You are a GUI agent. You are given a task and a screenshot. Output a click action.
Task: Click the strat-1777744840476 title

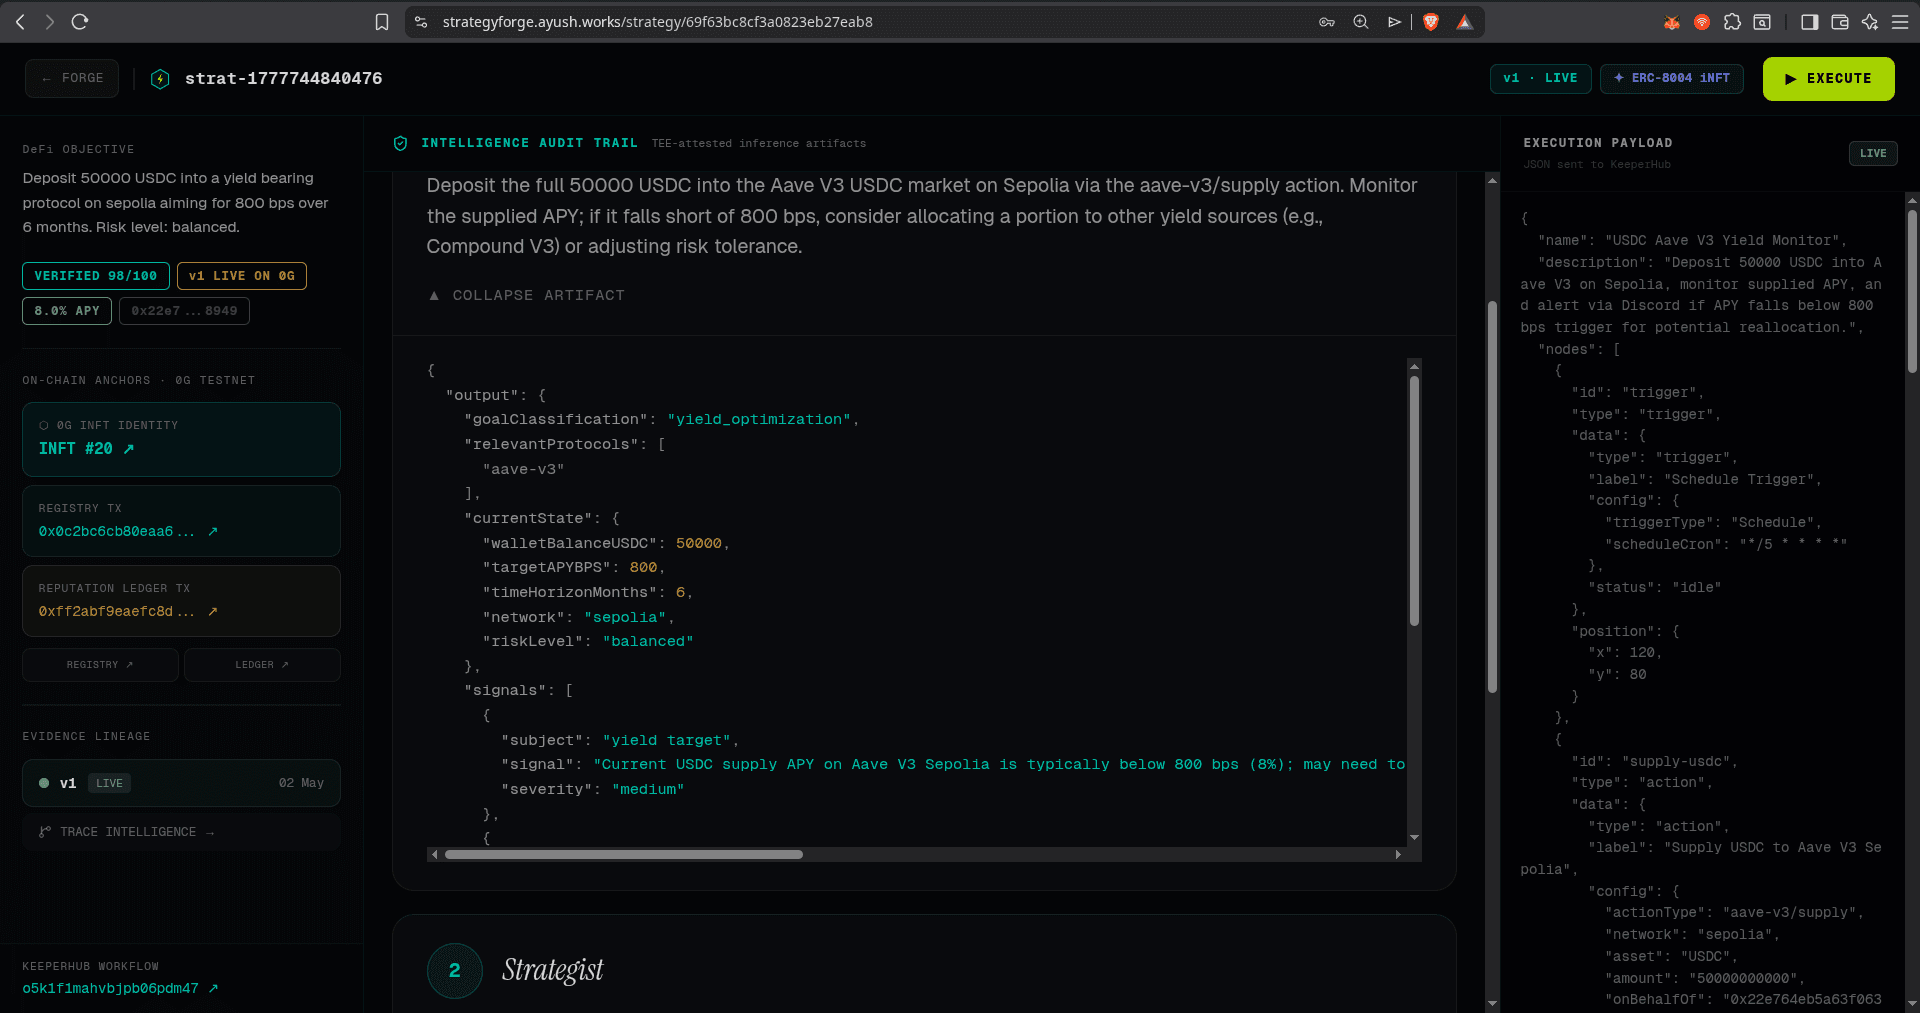[283, 78]
